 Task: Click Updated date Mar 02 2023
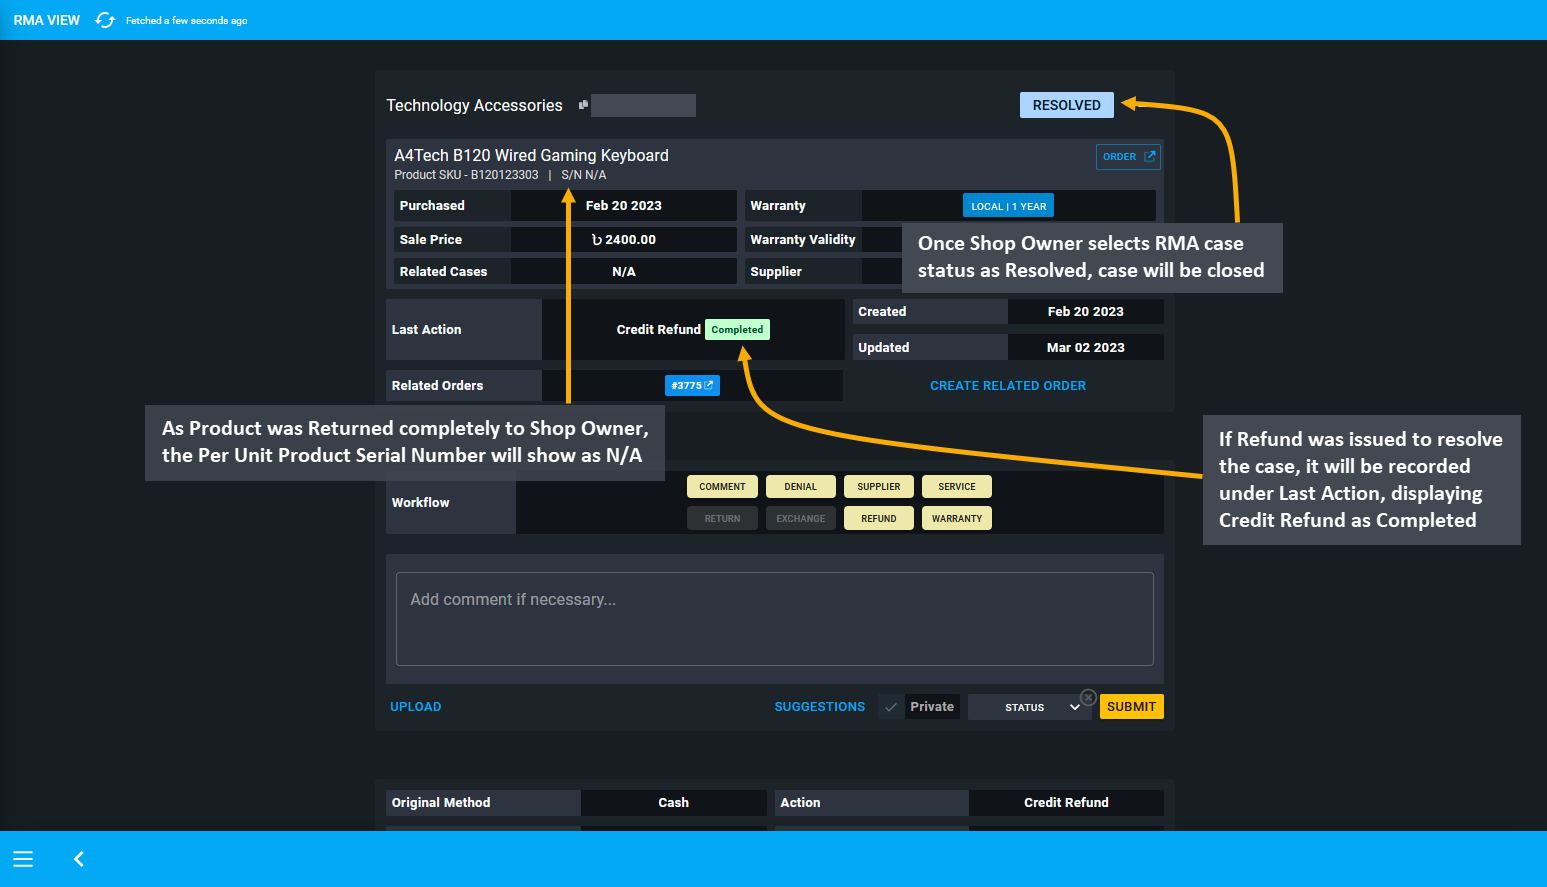1085,348
